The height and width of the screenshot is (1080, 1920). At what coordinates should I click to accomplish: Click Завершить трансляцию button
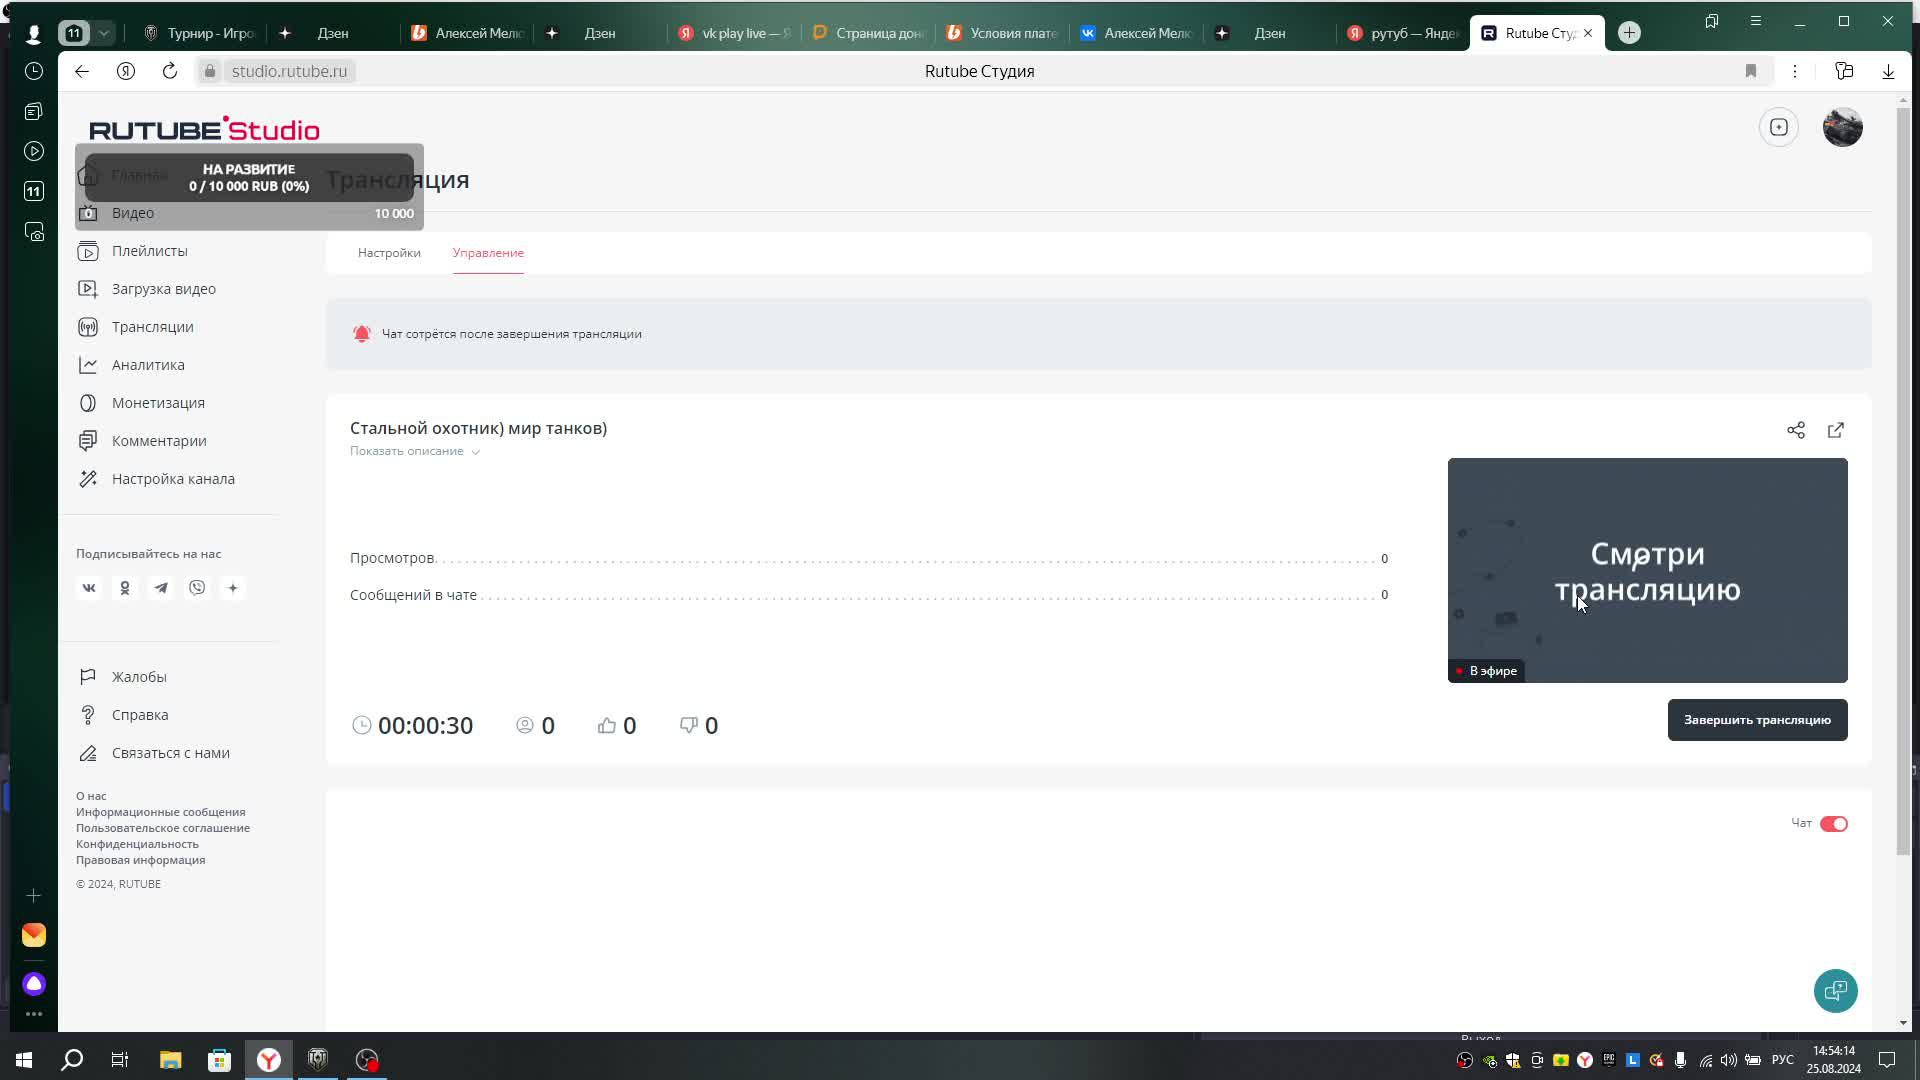[1757, 720]
